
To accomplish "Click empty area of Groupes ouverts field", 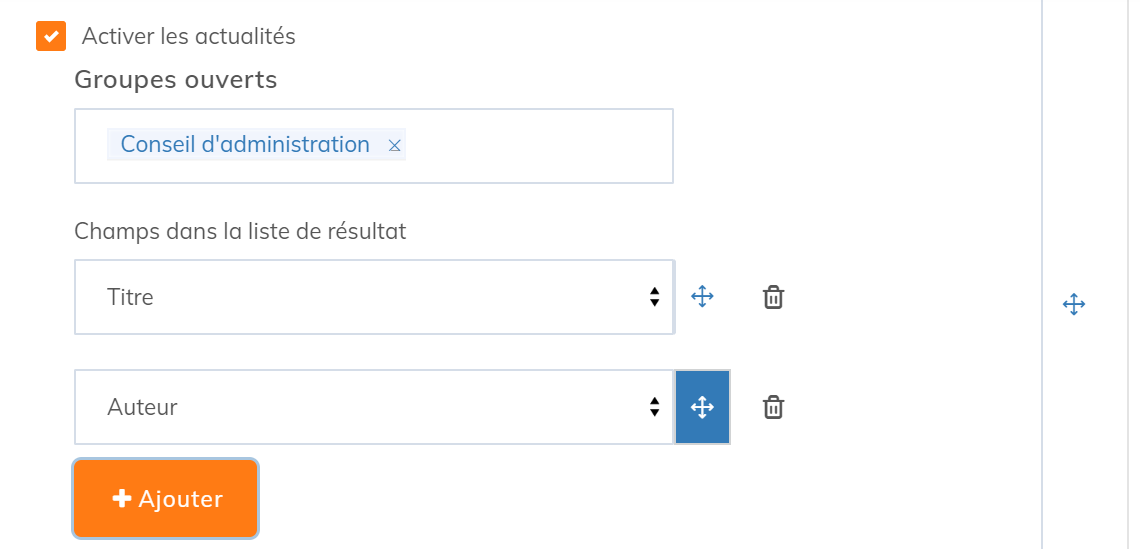I will (x=538, y=146).
